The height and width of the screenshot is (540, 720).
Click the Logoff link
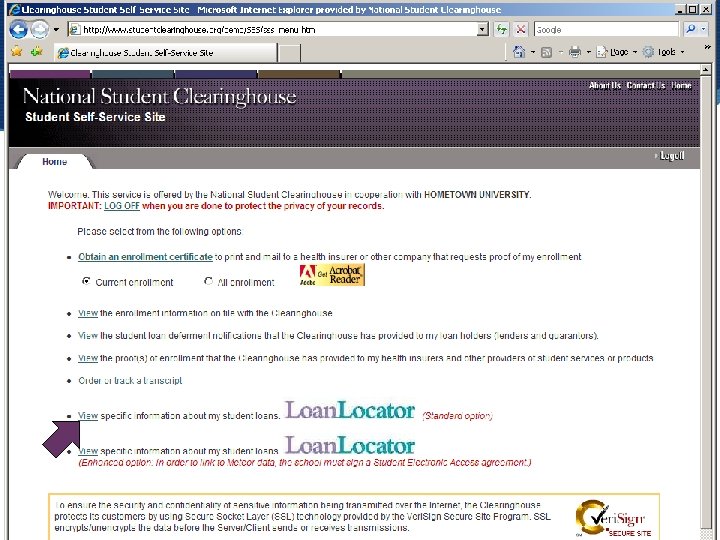pyautogui.click(x=672, y=156)
